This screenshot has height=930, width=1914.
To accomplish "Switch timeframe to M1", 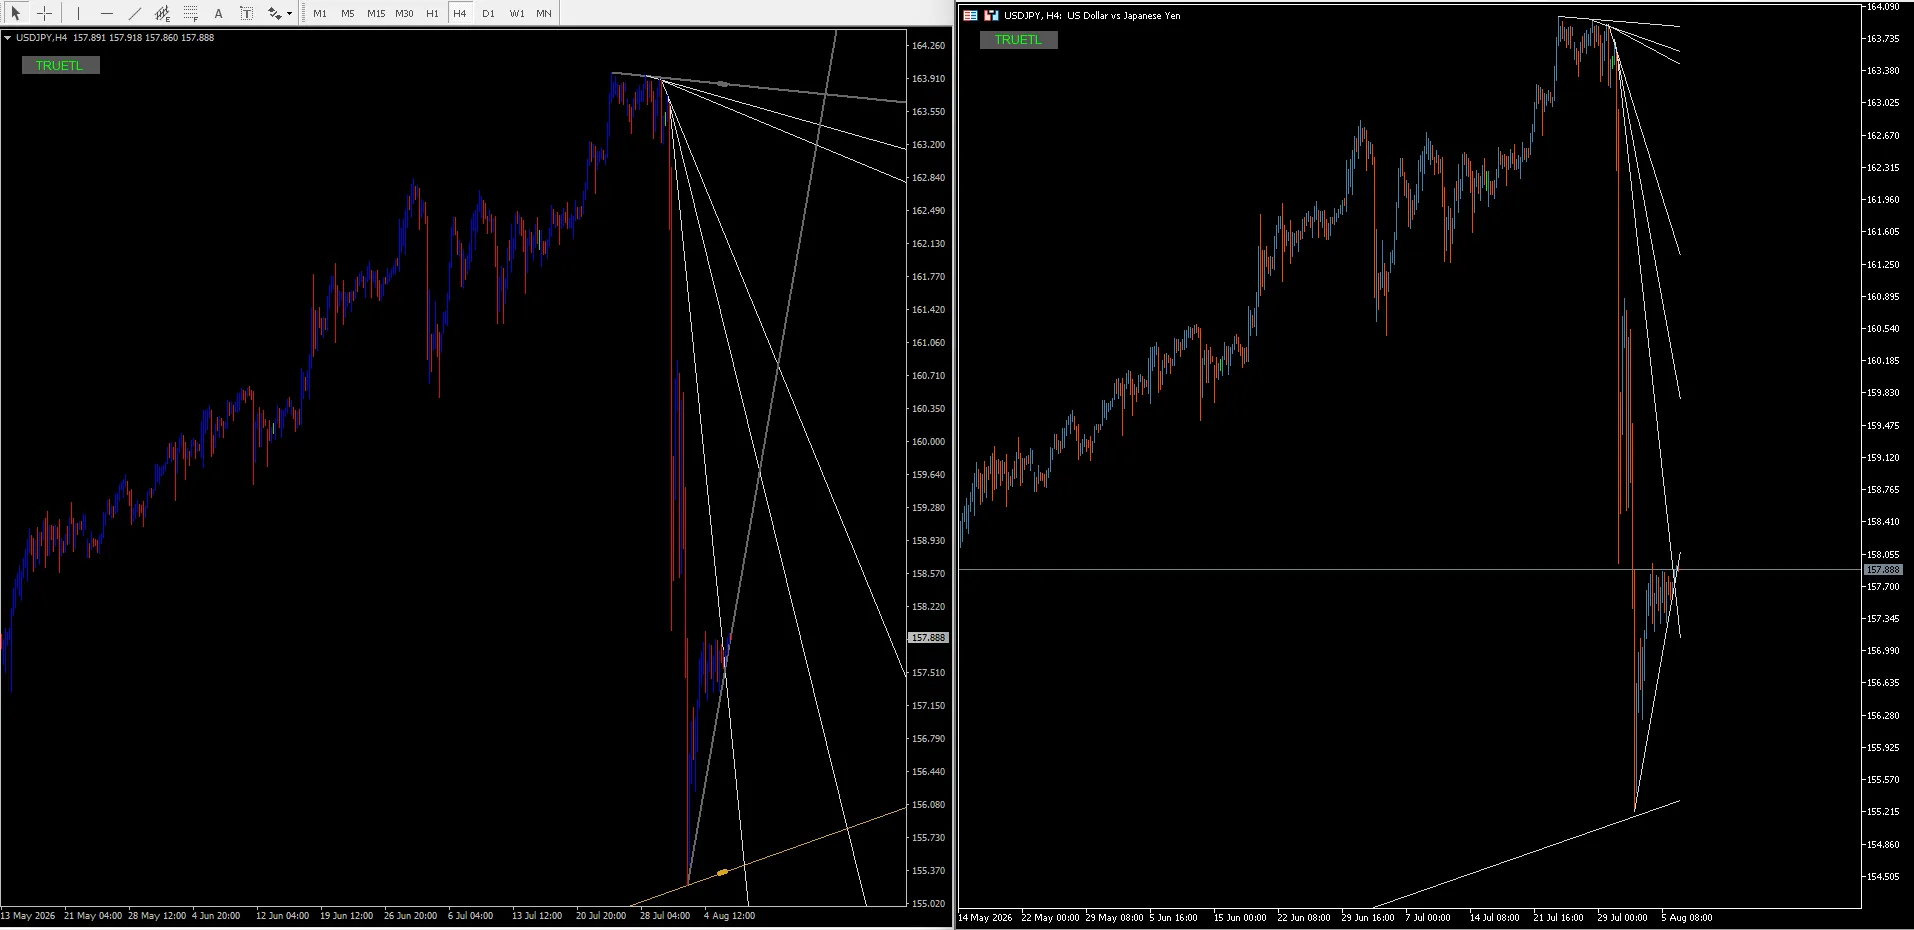I will (x=320, y=14).
